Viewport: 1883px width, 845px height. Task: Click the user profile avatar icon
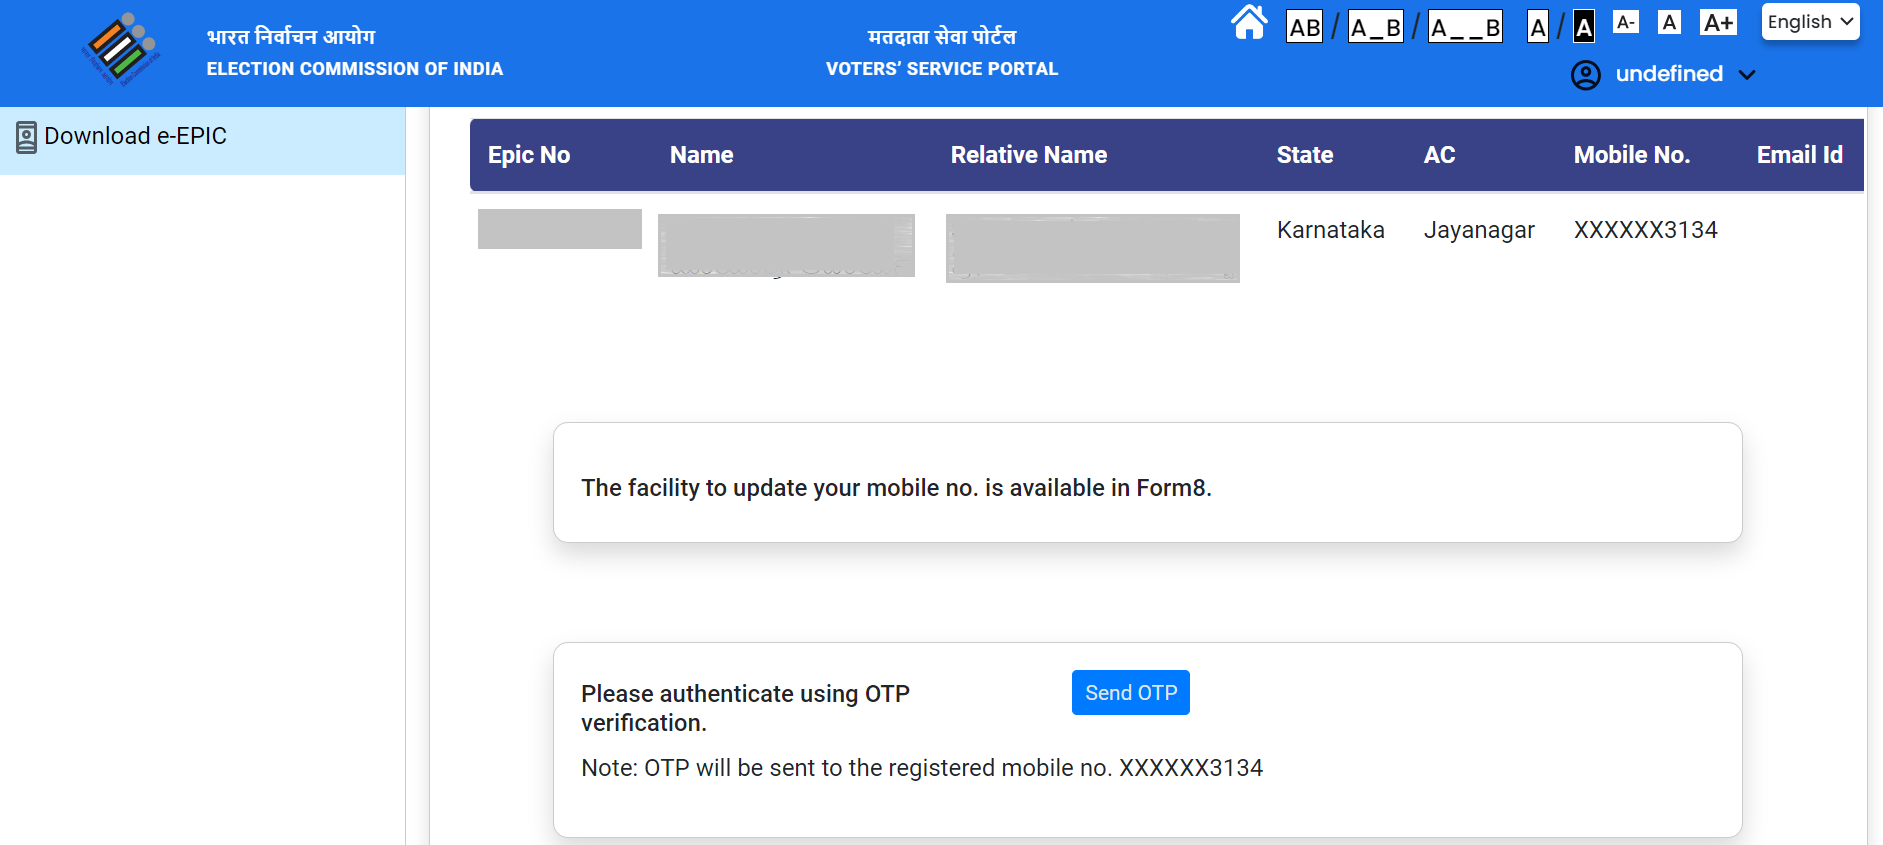pos(1585,75)
